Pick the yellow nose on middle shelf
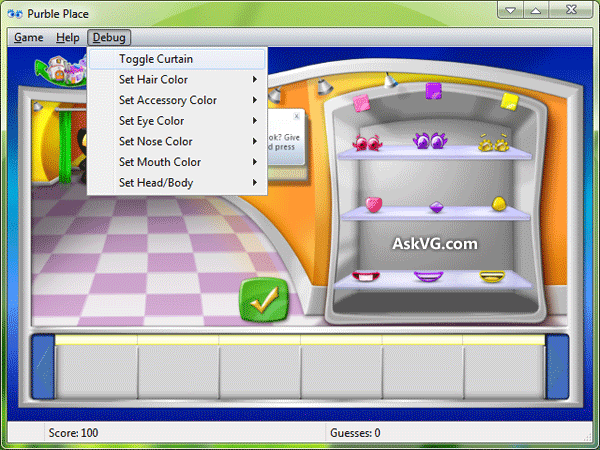The width and height of the screenshot is (600, 450). coord(499,204)
